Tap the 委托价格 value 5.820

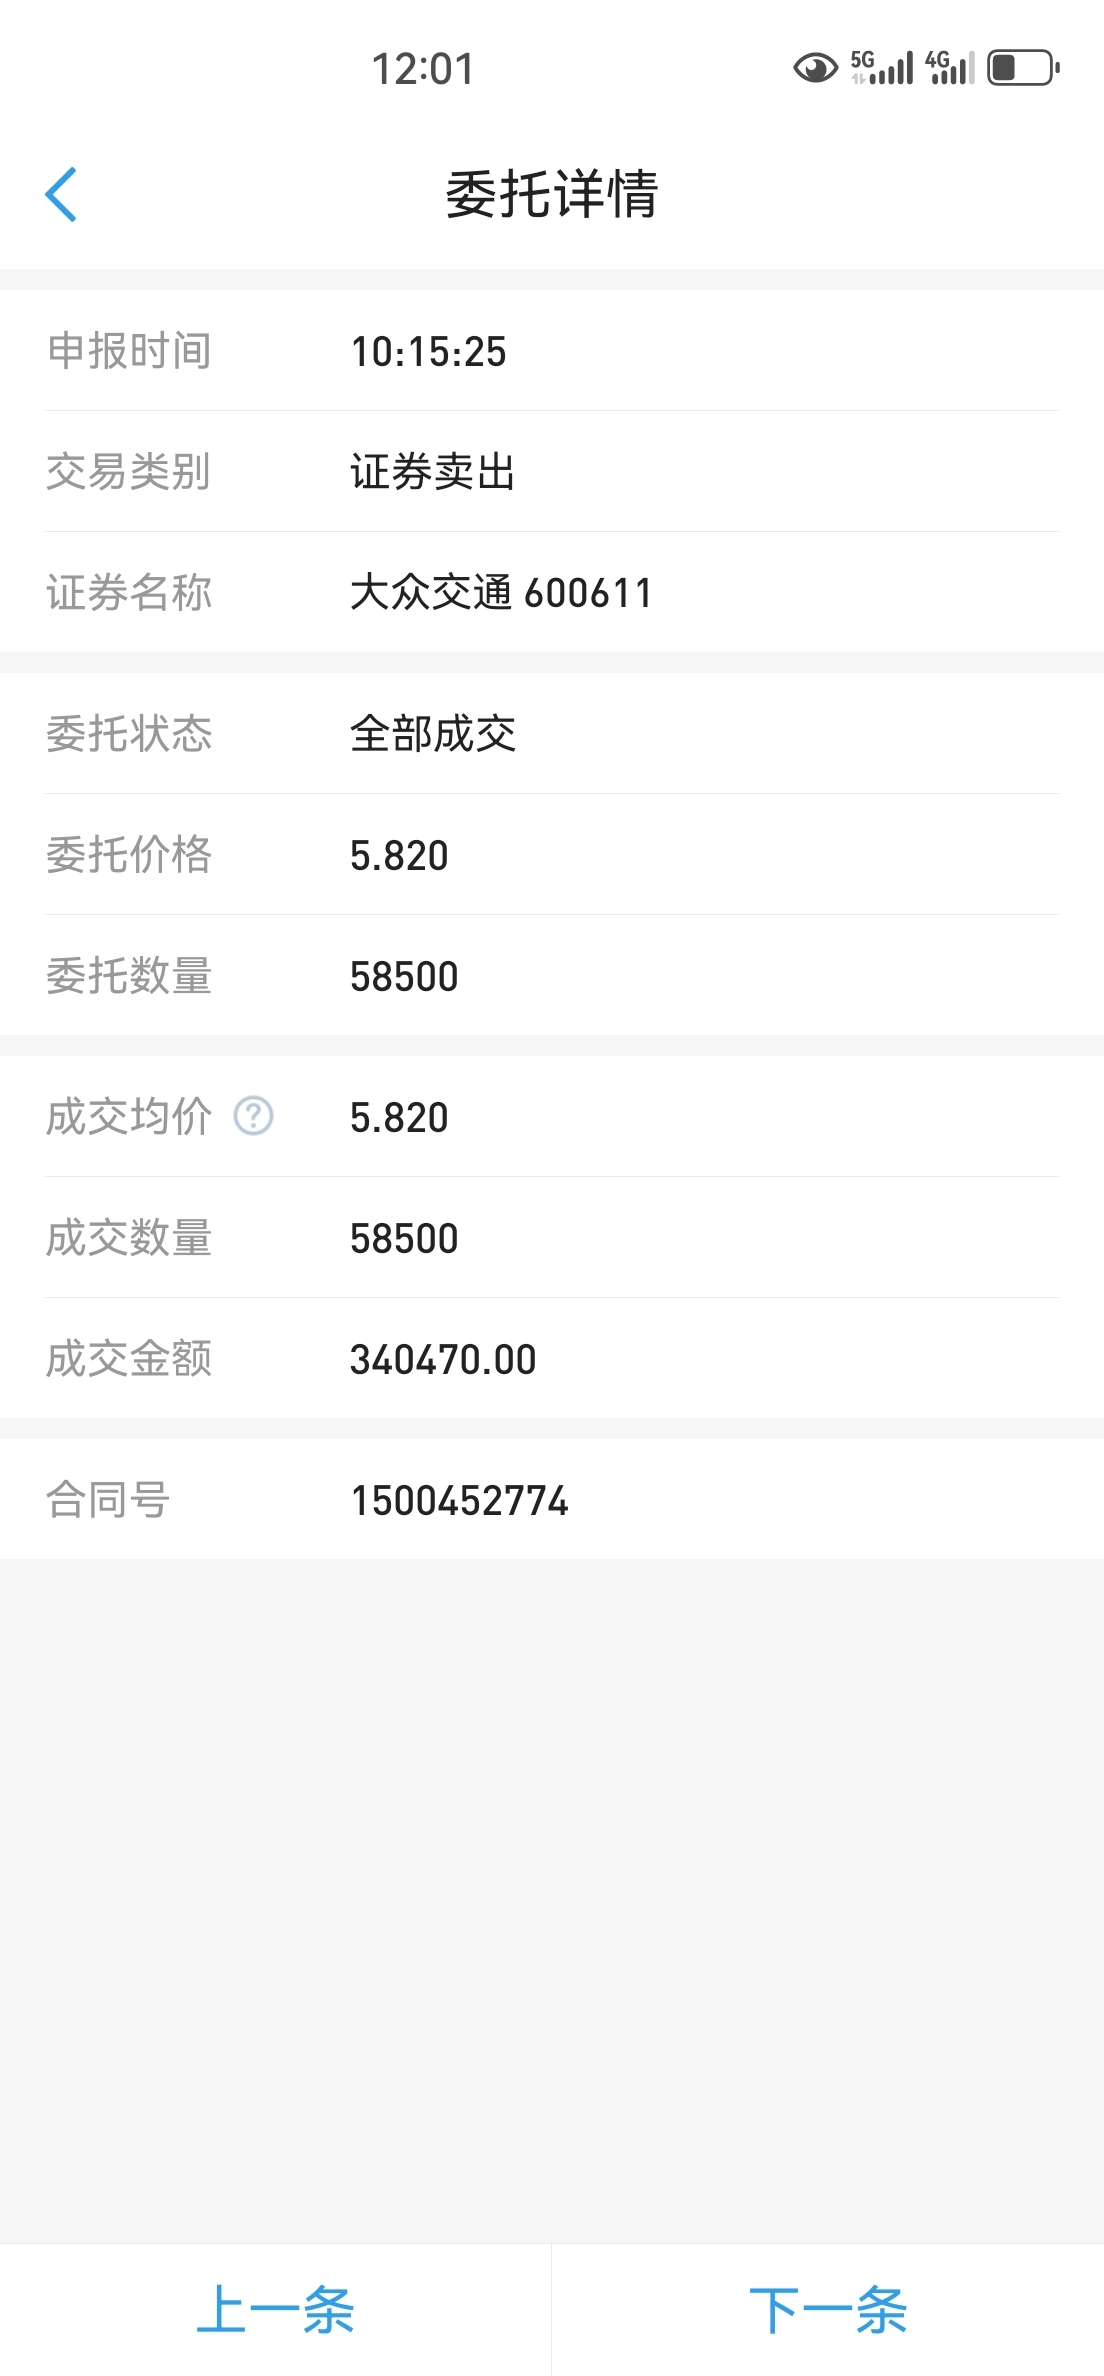(x=399, y=856)
